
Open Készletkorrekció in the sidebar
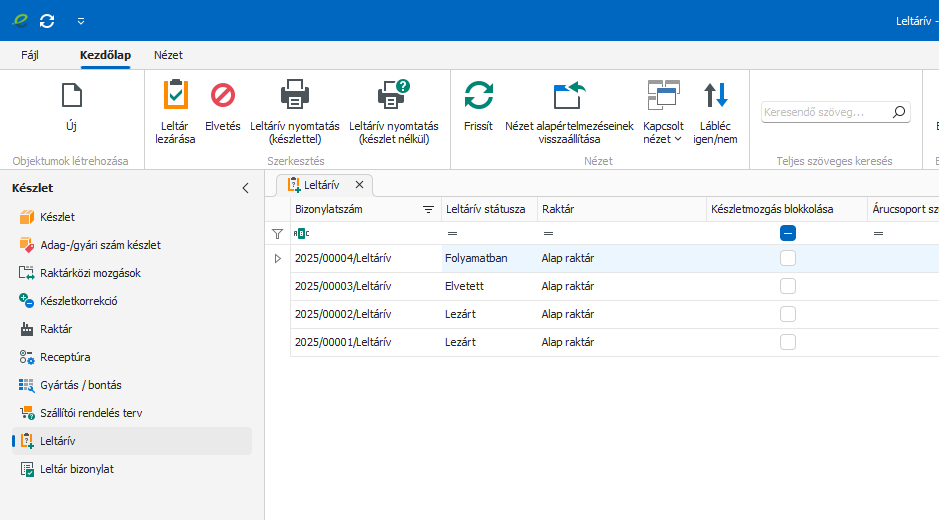[x=78, y=301]
